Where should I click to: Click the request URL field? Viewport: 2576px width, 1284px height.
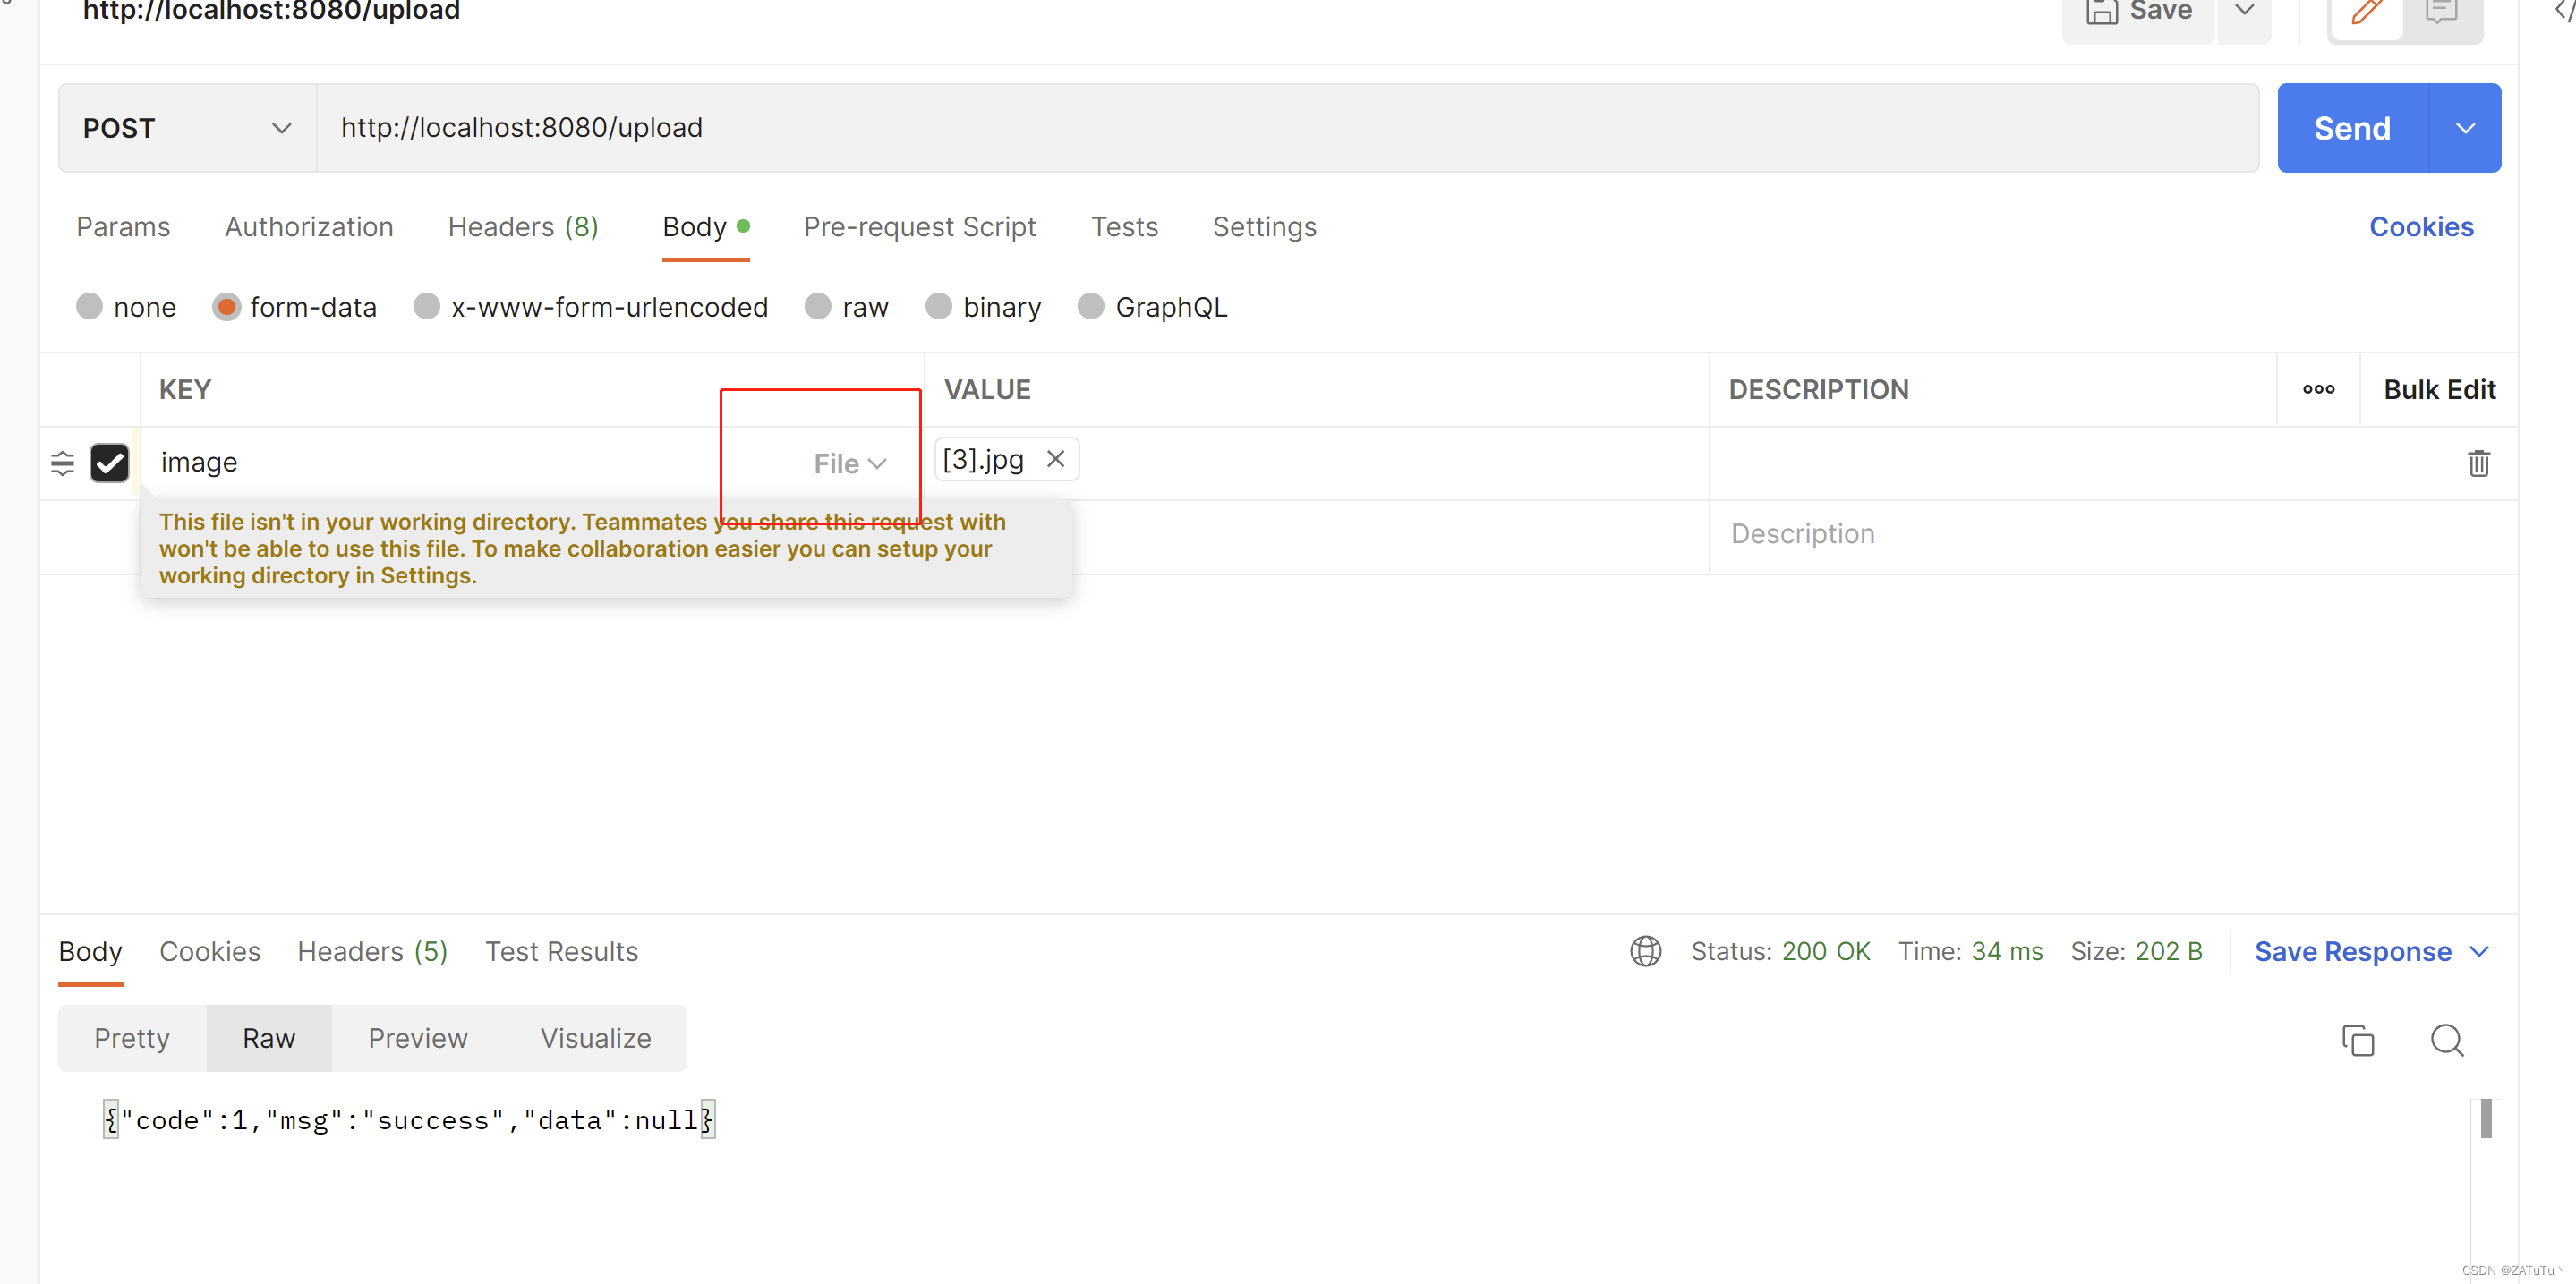(x=1287, y=128)
